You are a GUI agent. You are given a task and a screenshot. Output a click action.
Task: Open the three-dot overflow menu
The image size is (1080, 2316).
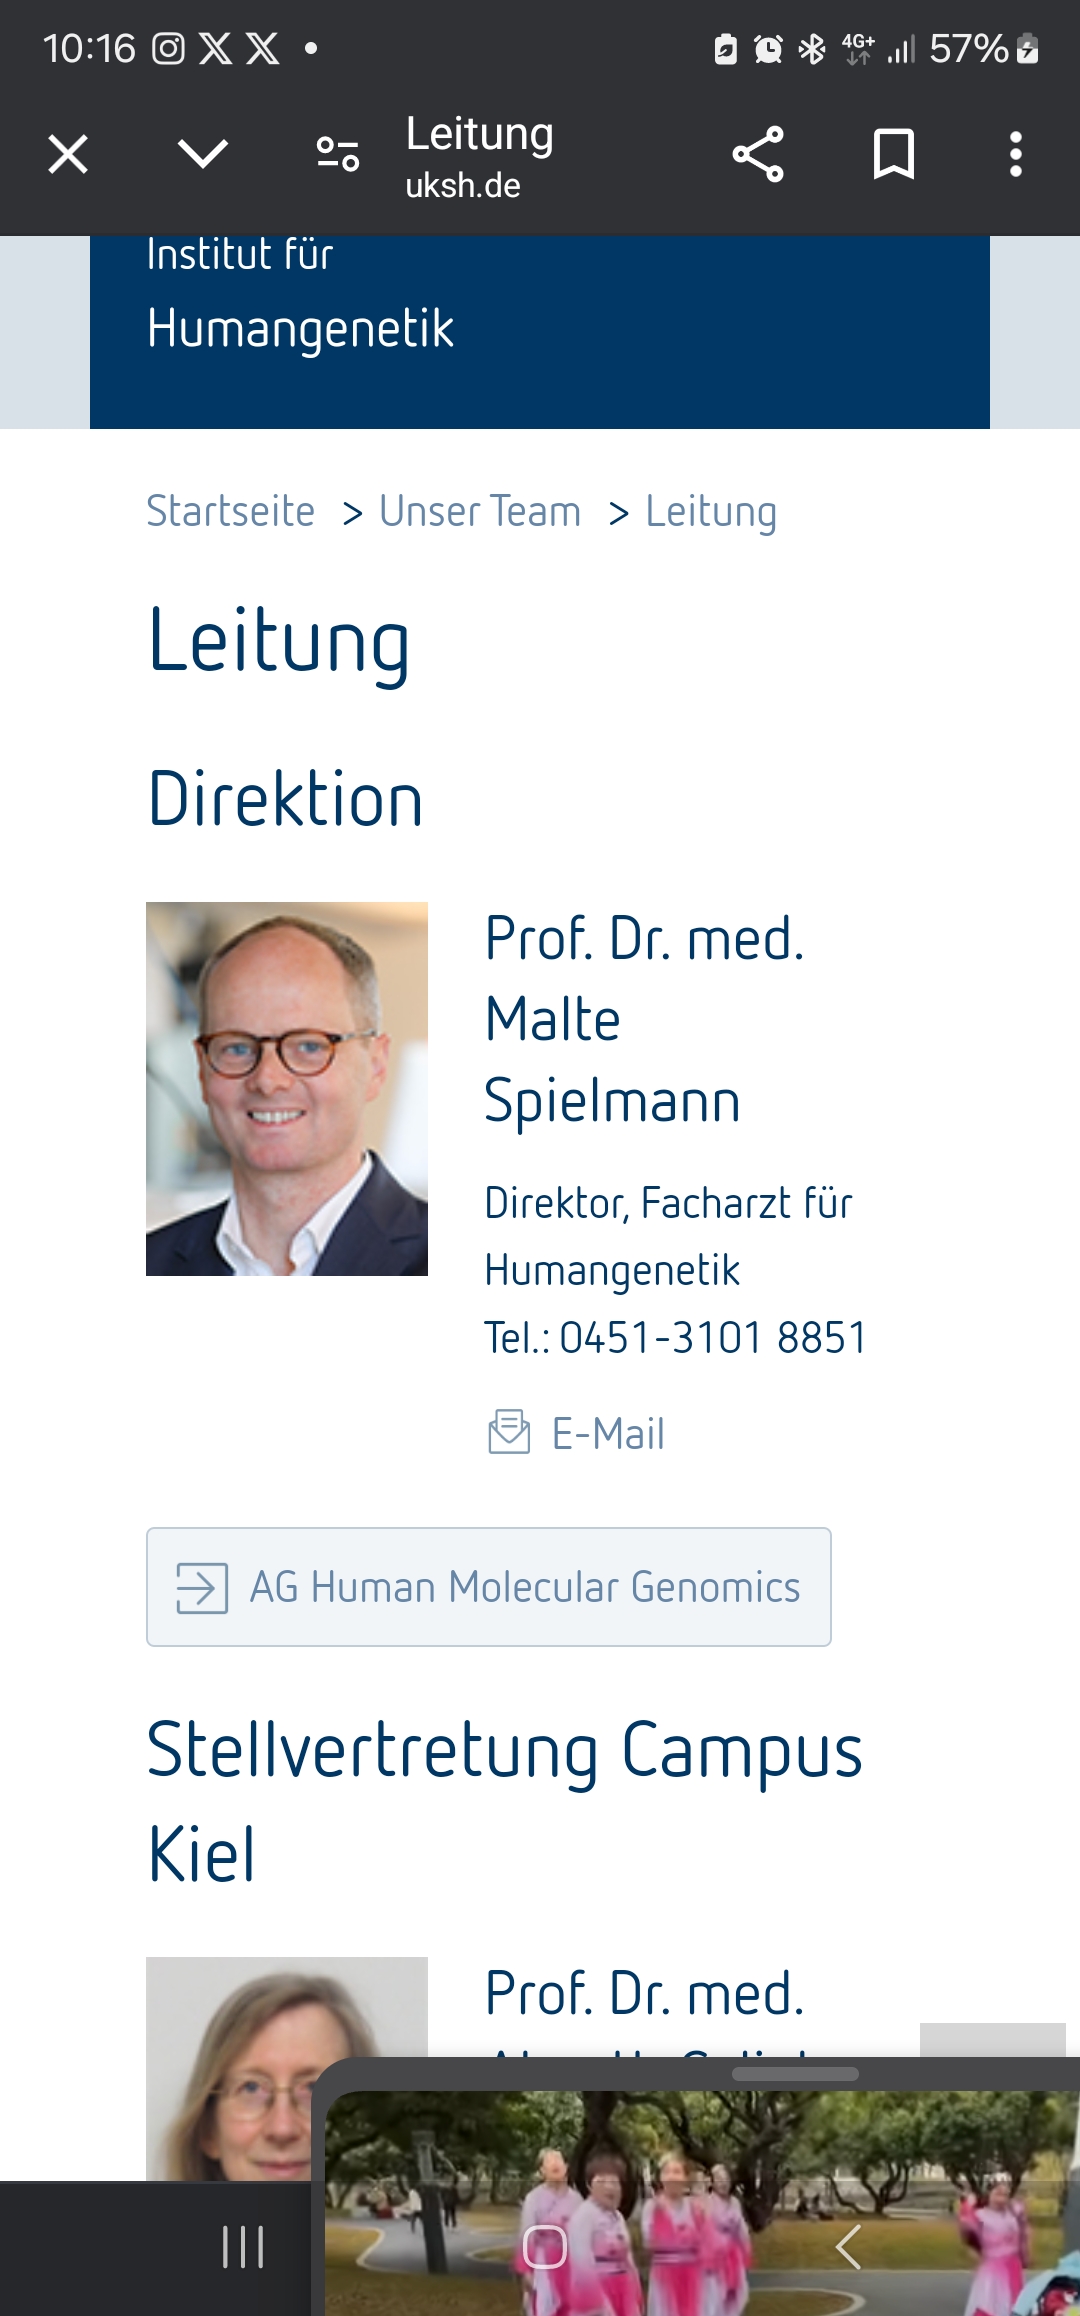pos(1016,155)
